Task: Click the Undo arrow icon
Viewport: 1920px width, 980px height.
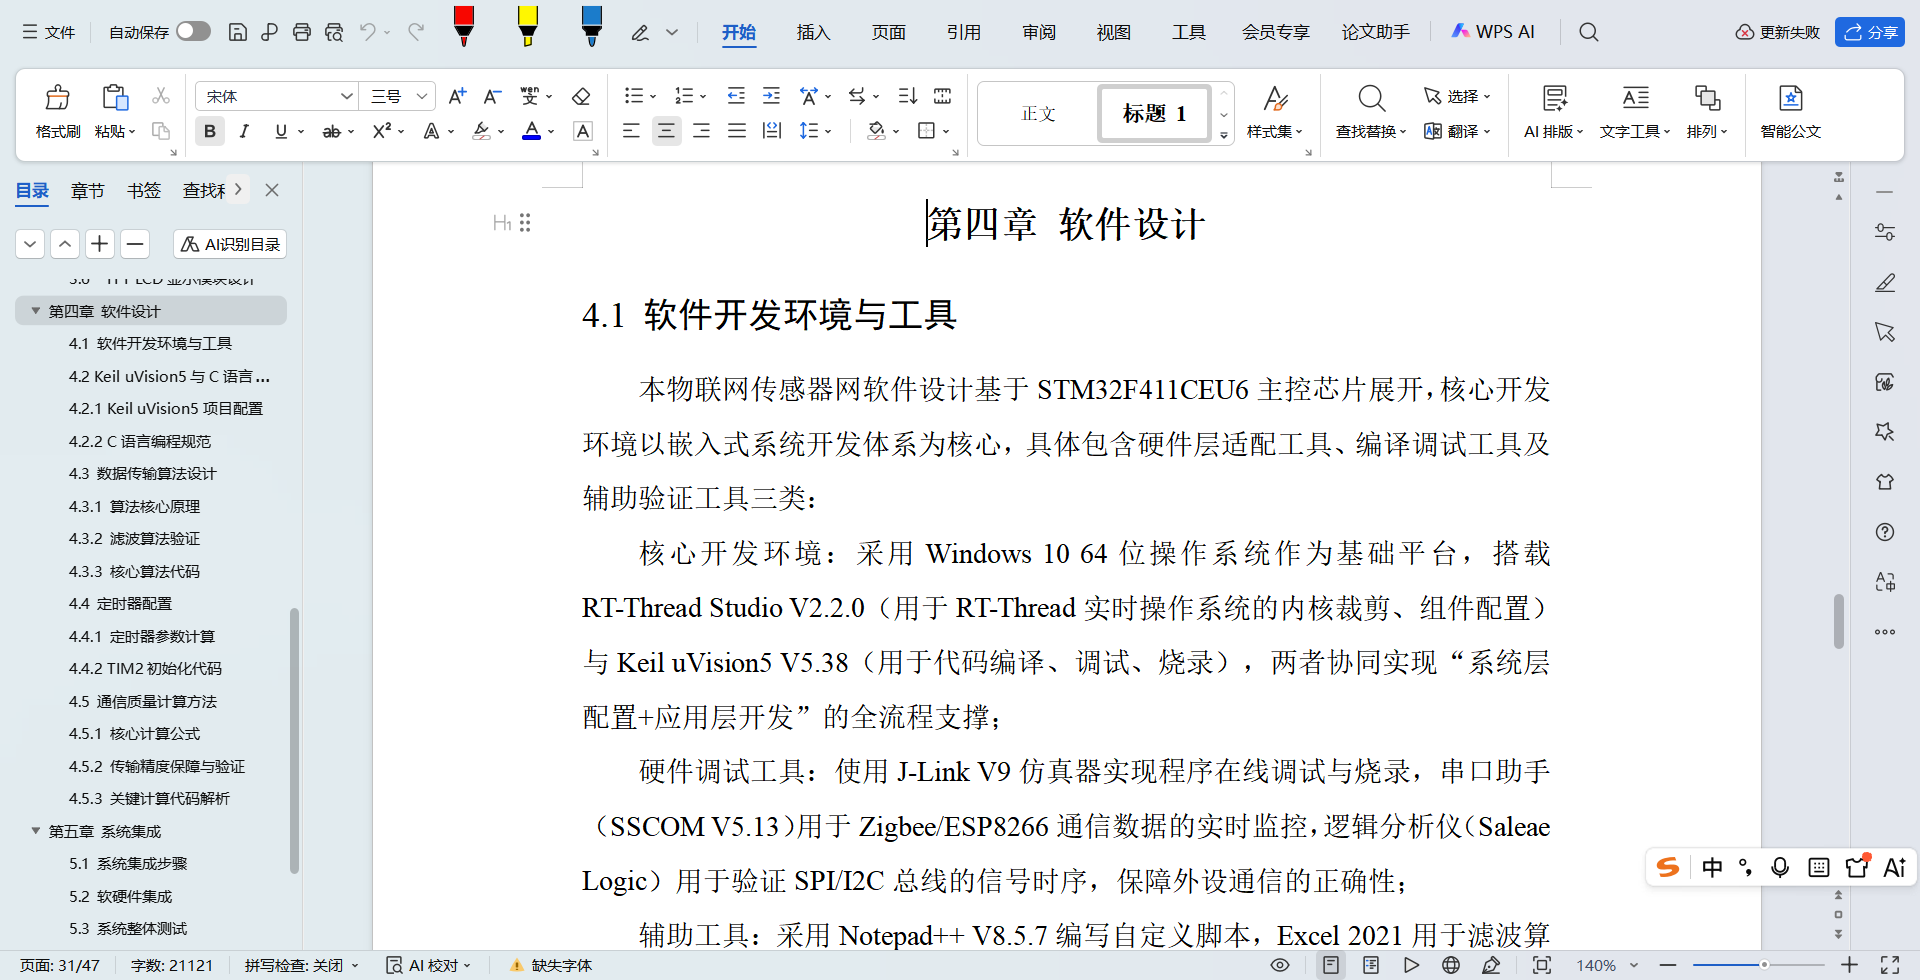Action: [368, 32]
